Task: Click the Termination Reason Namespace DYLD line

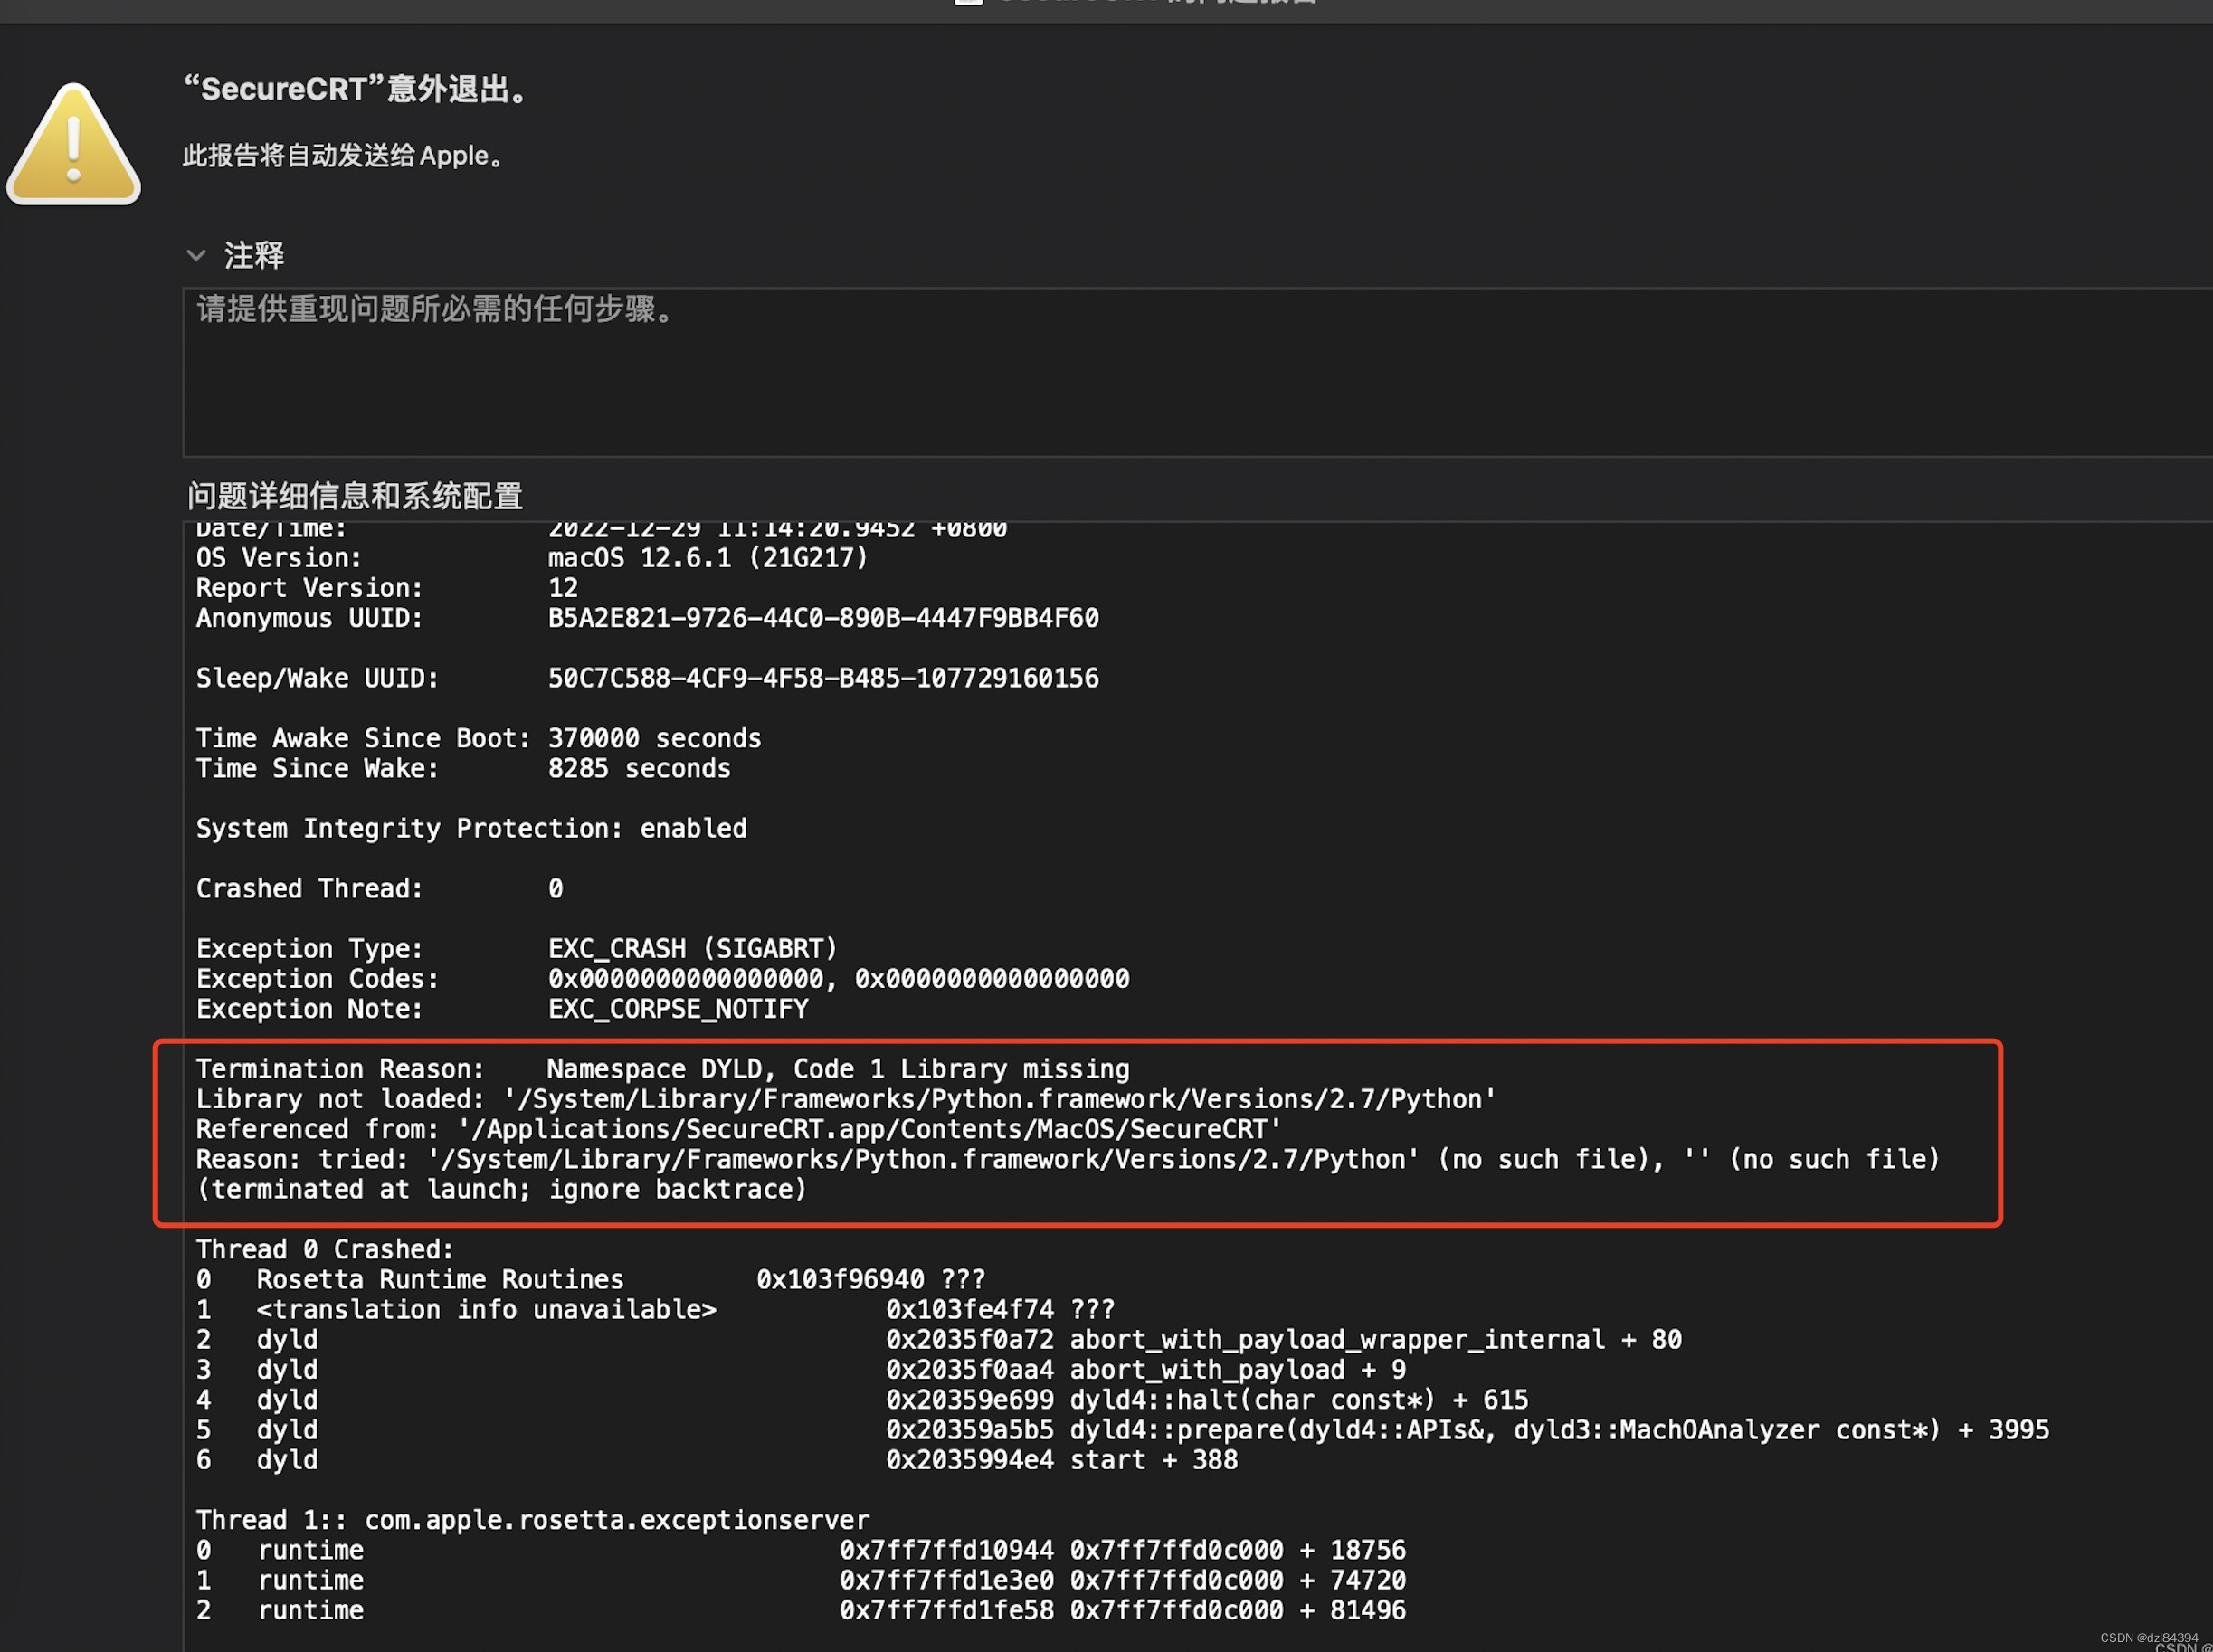Action: [663, 1069]
